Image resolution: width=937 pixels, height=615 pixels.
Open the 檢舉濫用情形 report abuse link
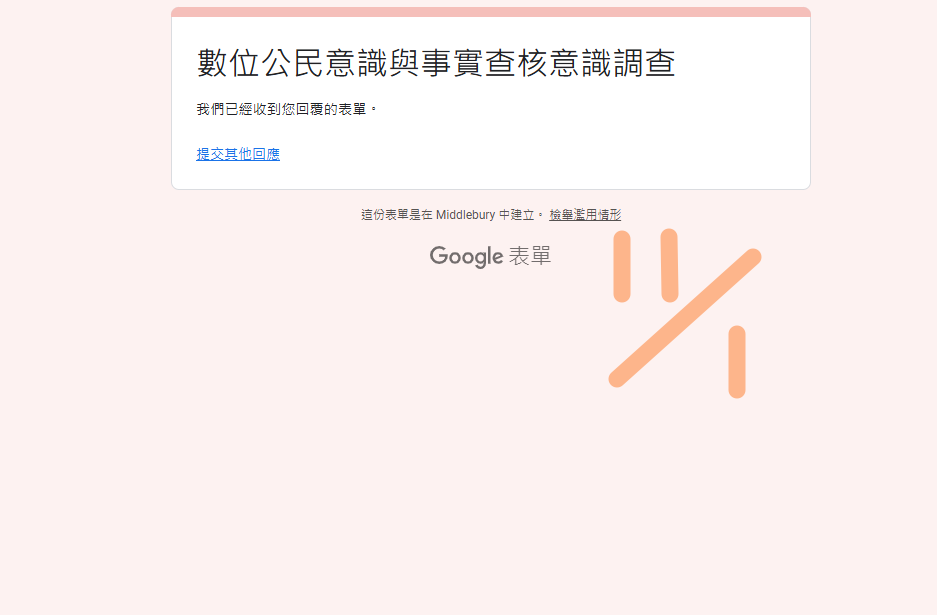[x=585, y=215]
